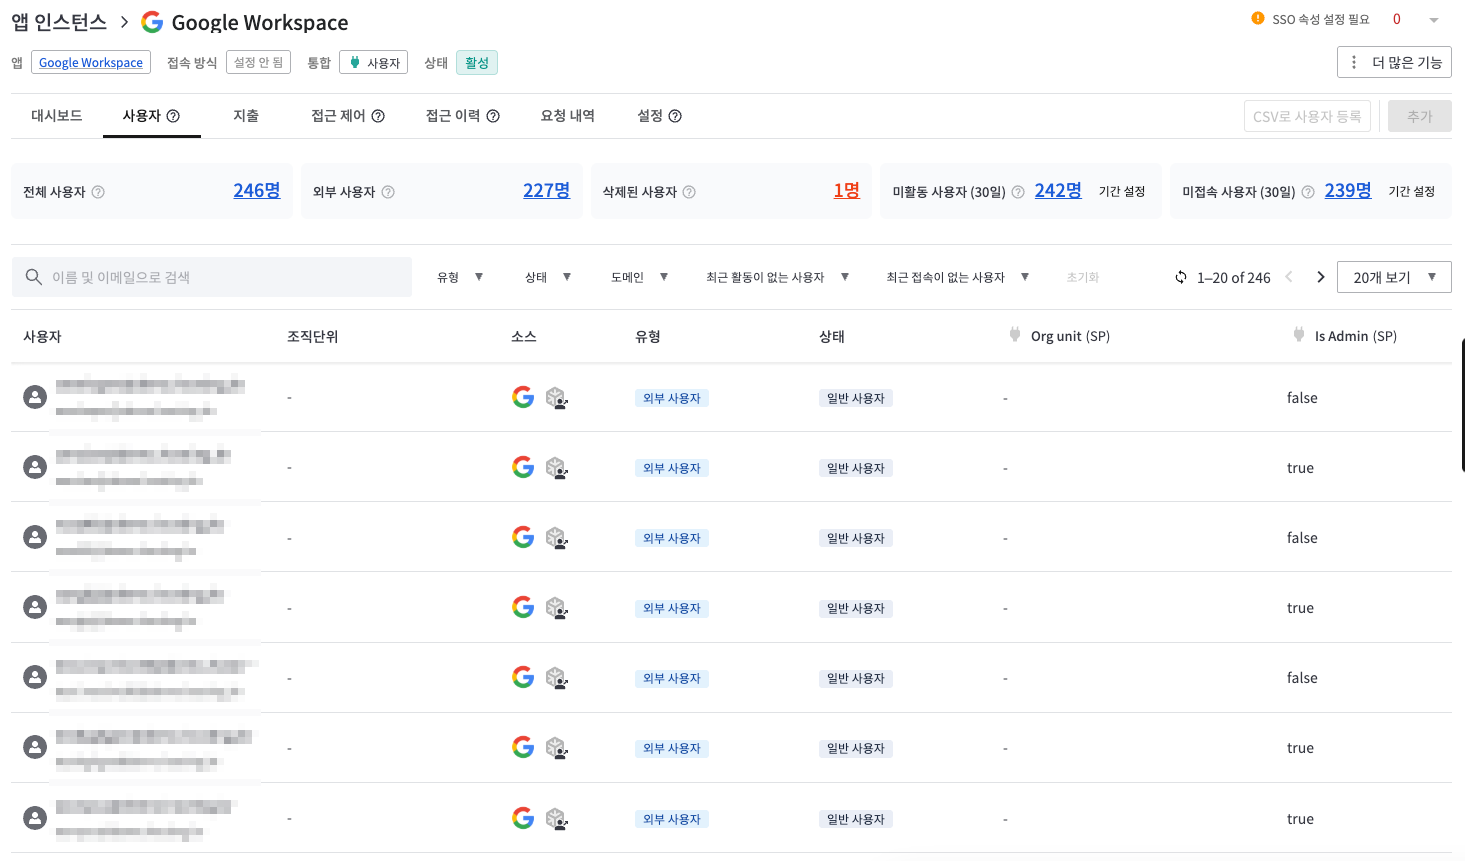This screenshot has width=1465, height=861.
Task: Open the 20개 보기 page size selector
Action: pos(1394,277)
